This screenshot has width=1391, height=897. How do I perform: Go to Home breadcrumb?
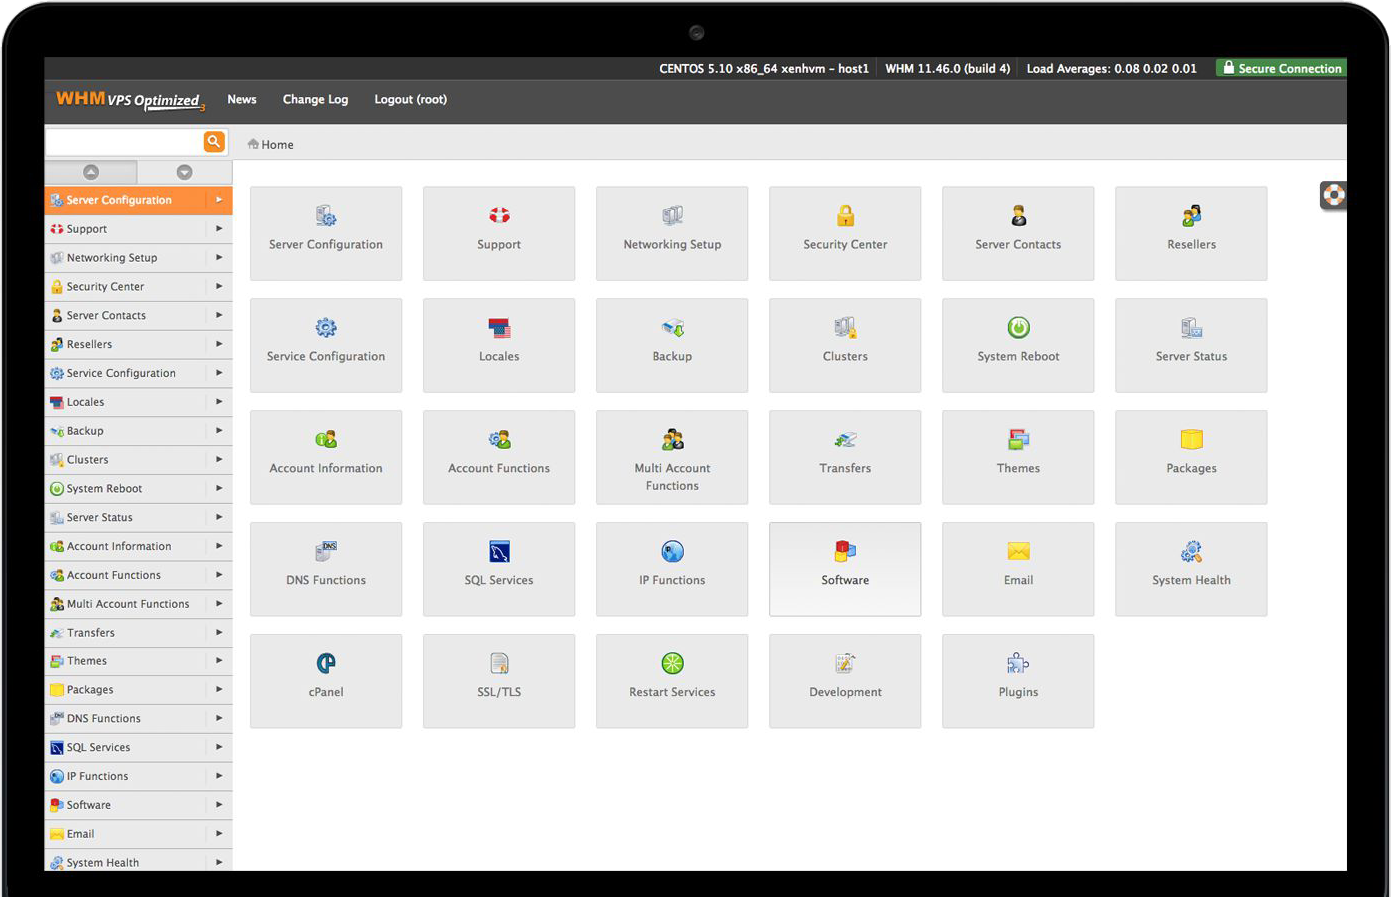pyautogui.click(x=271, y=145)
